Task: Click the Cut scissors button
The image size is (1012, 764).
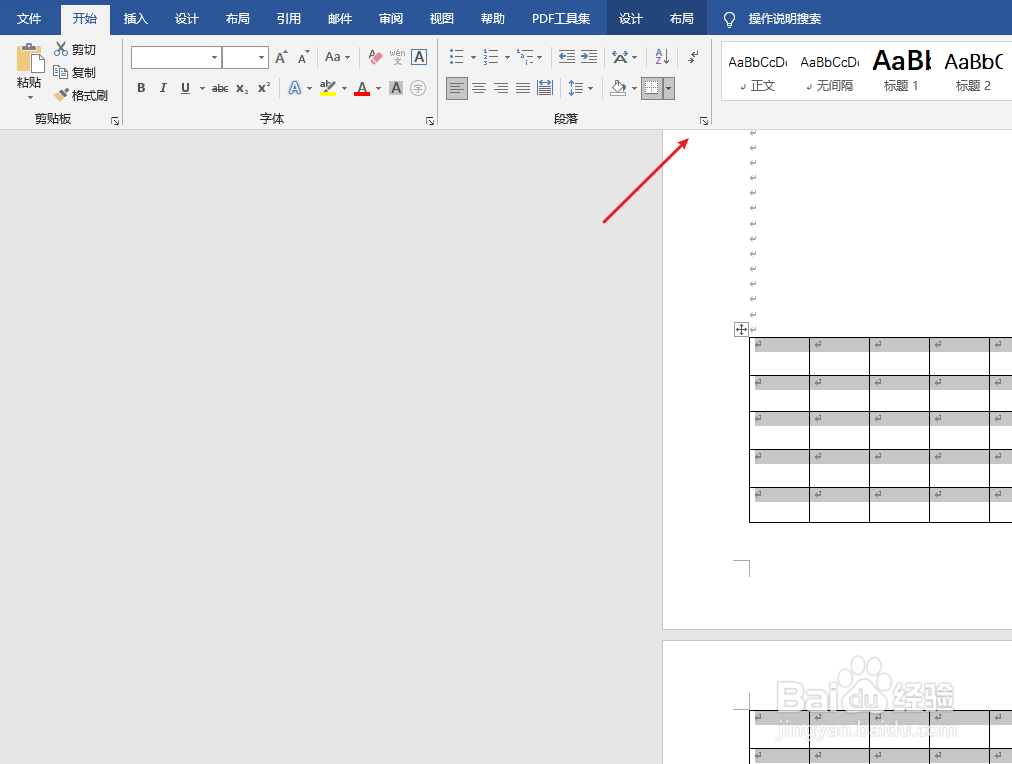Action: click(x=75, y=50)
